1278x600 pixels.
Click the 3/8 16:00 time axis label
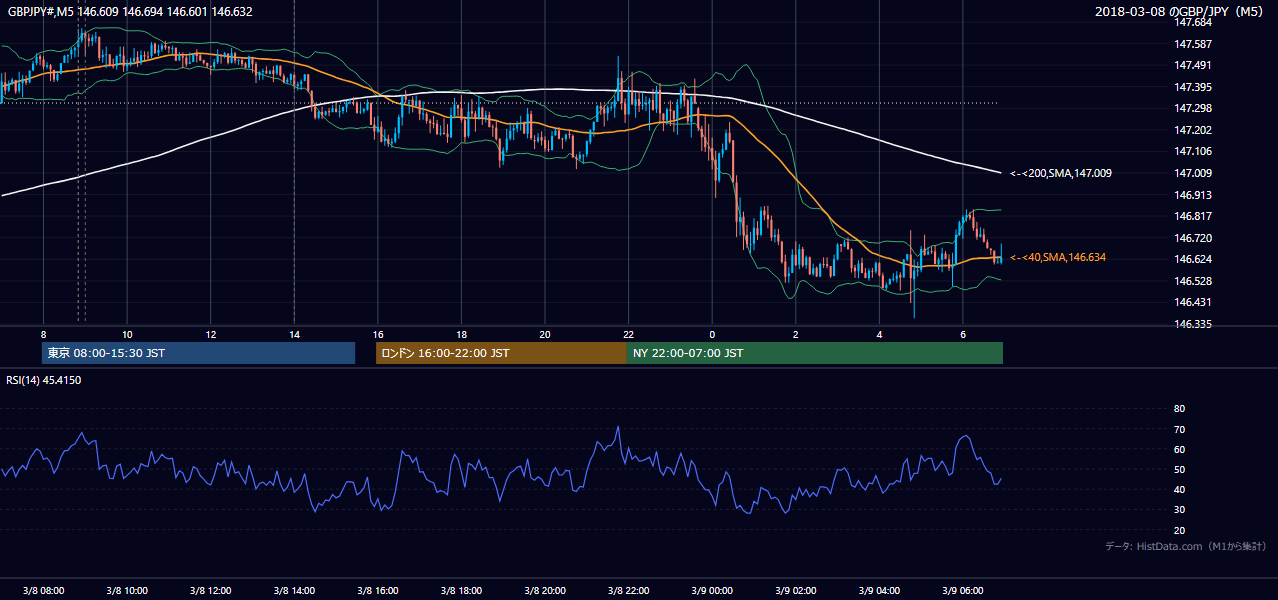(378, 590)
